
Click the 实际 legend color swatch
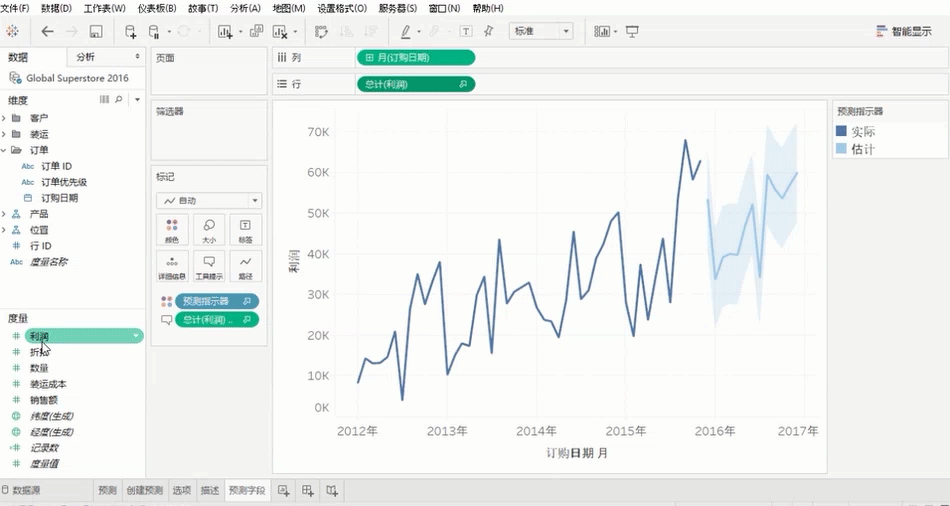[841, 132]
